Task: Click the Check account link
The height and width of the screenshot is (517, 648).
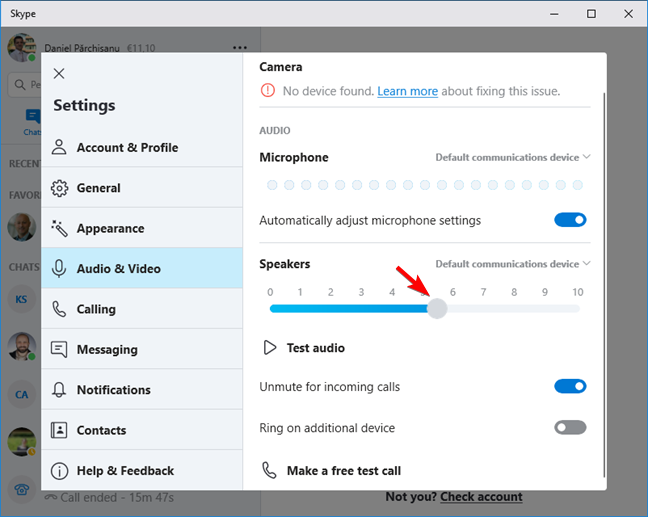Action: coord(481,496)
